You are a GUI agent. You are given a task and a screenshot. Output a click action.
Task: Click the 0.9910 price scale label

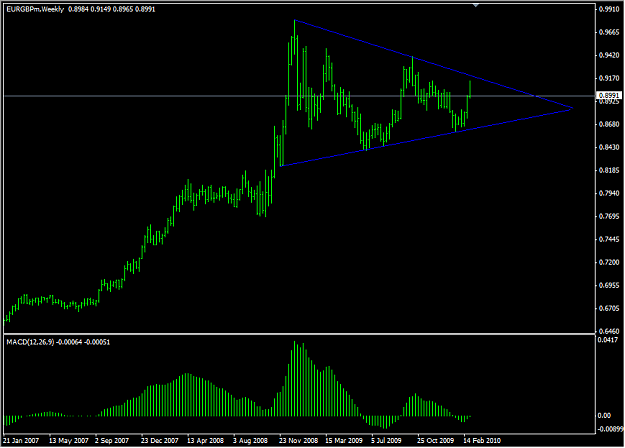[x=610, y=9]
